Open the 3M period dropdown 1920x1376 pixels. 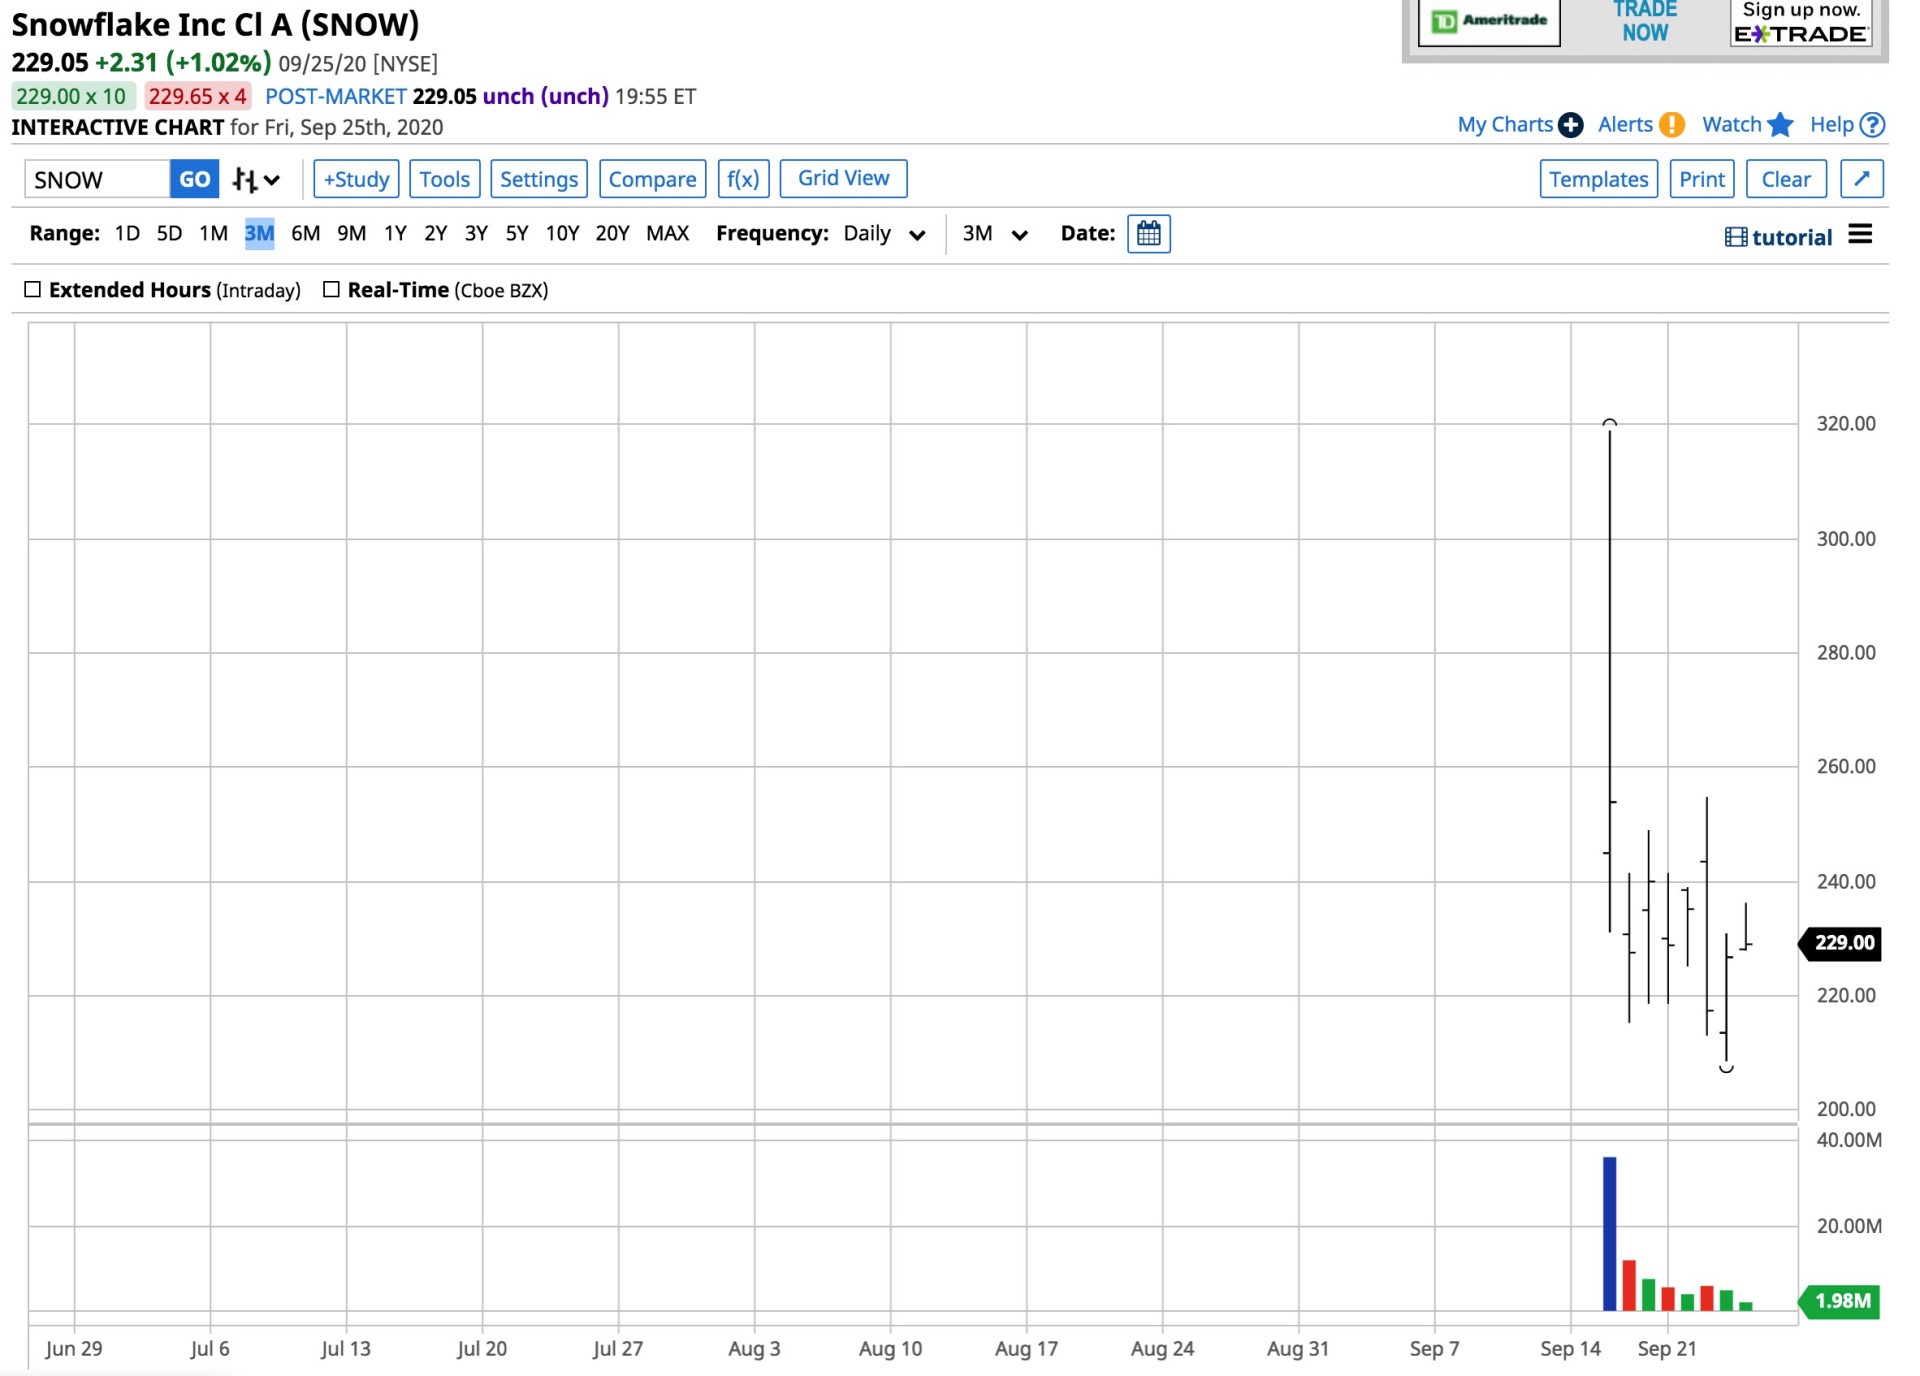994,233
